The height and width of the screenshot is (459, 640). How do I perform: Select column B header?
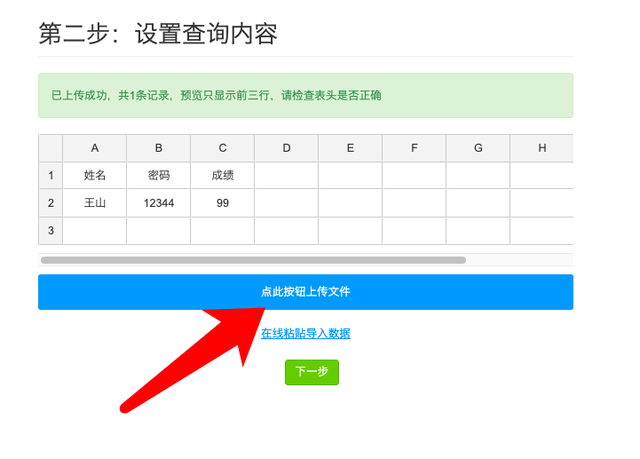[x=159, y=148]
